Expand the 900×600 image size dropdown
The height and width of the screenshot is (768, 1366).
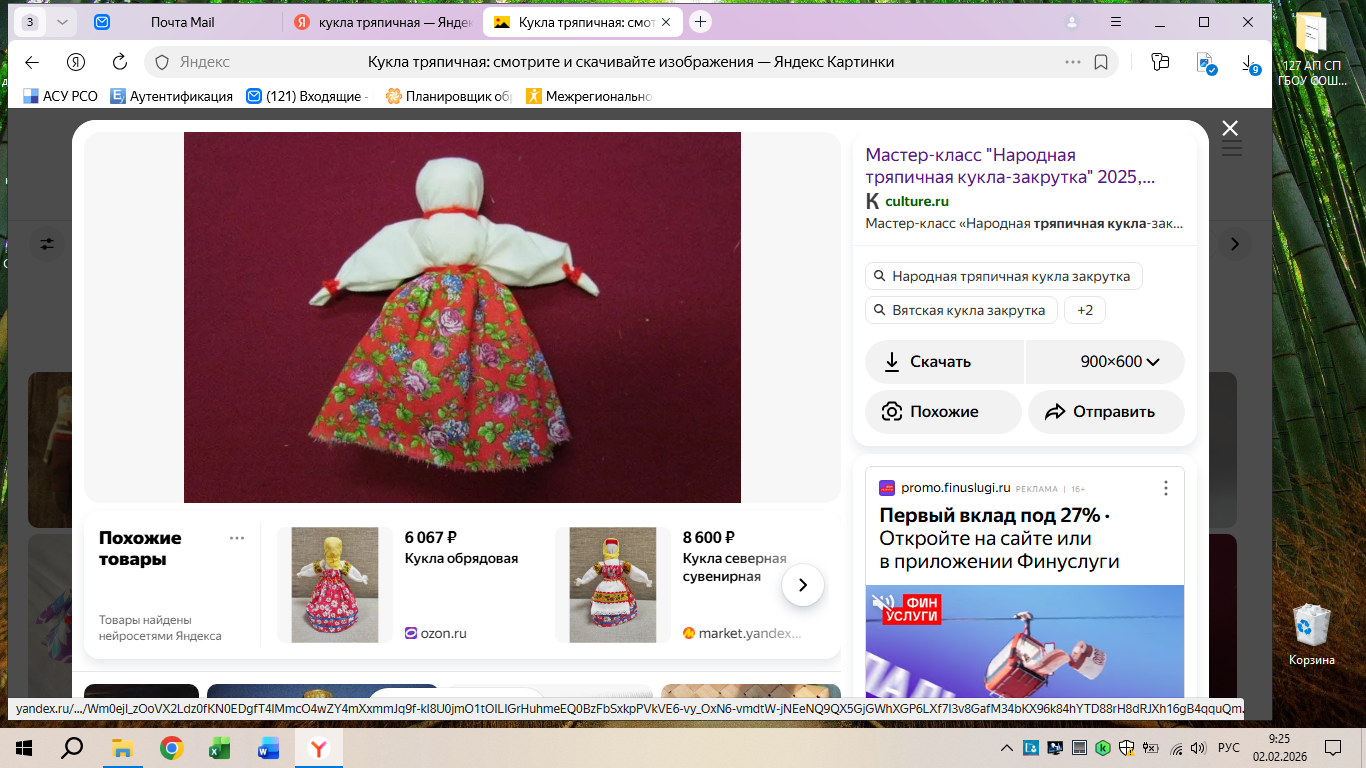(1105, 362)
